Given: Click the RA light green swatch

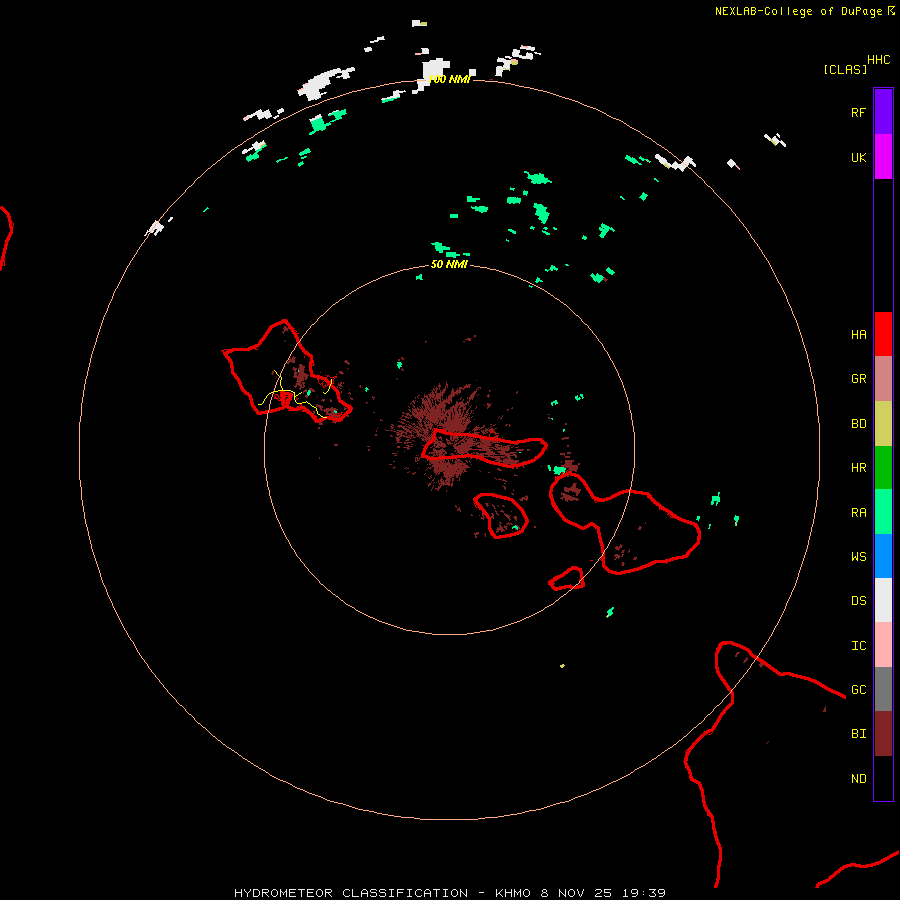Looking at the screenshot, I should pyautogui.click(x=883, y=511).
